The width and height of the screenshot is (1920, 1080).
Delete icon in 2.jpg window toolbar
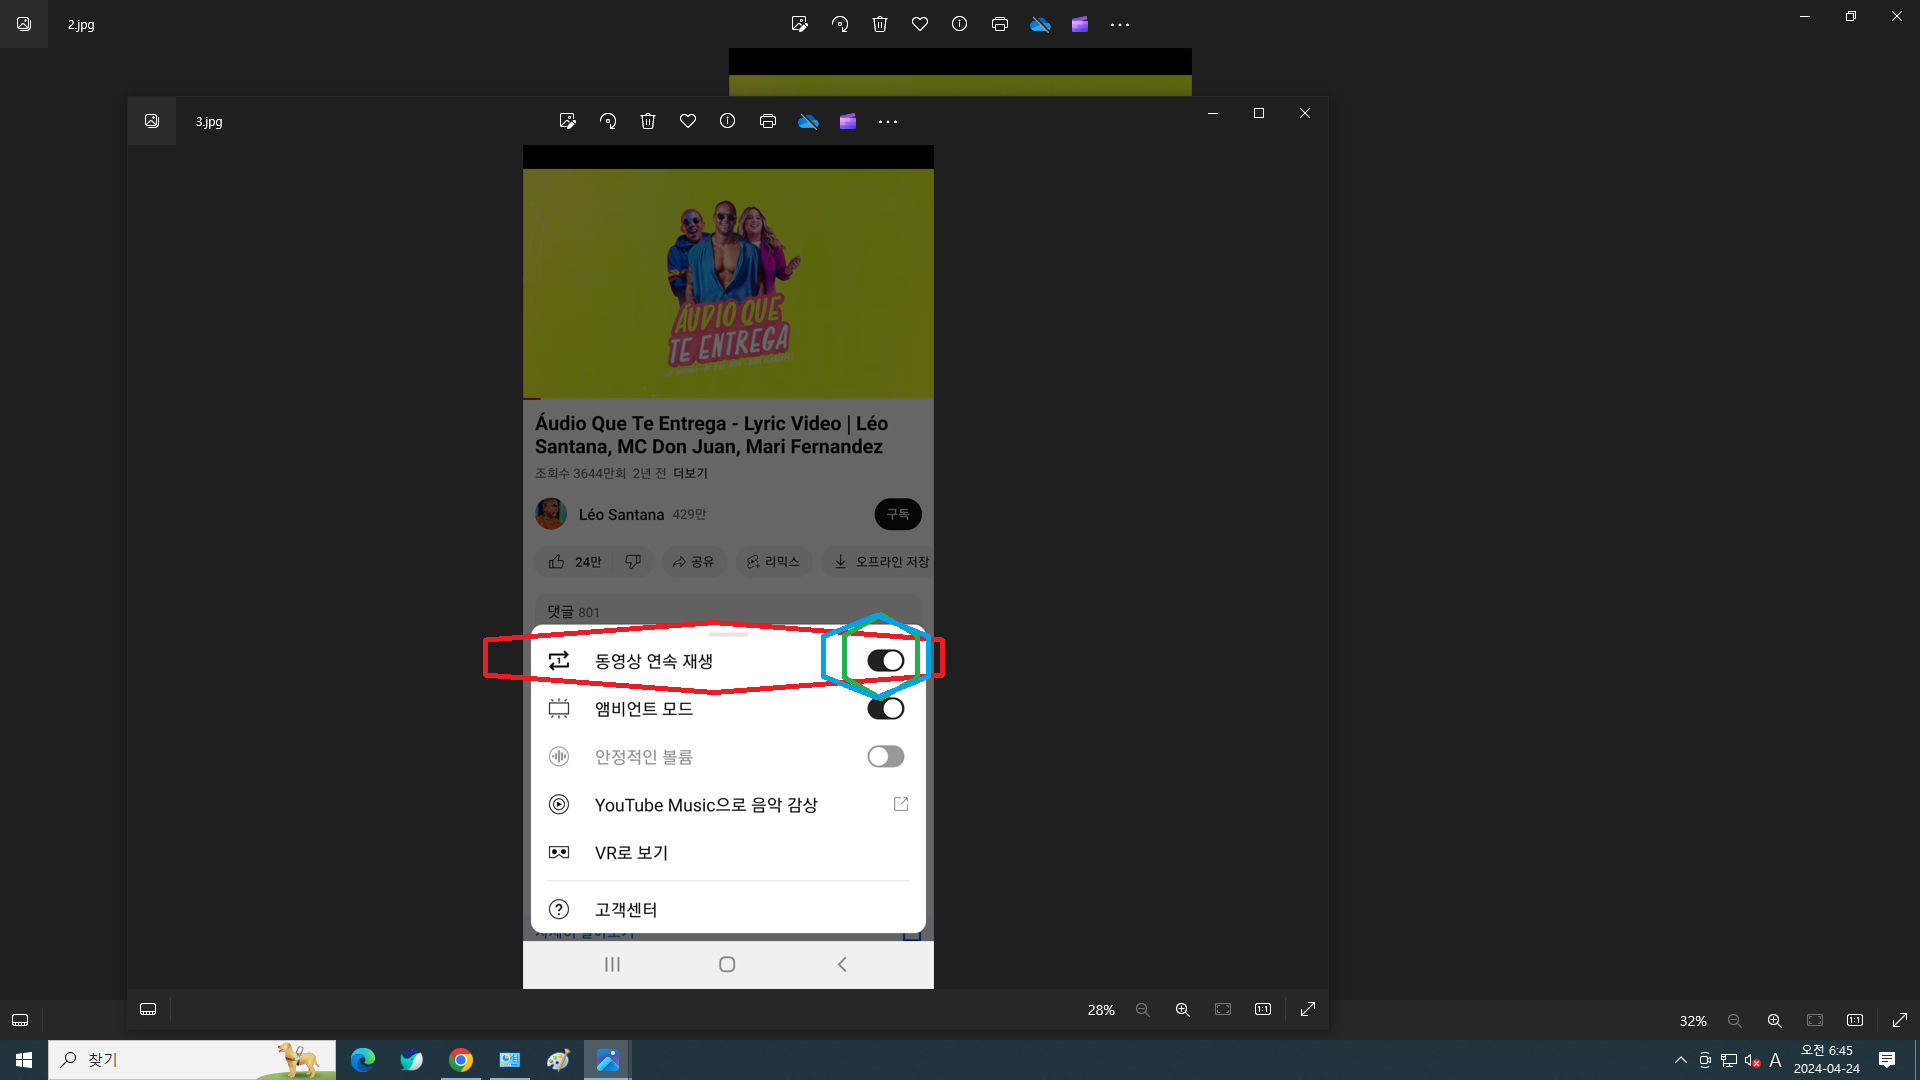(880, 24)
